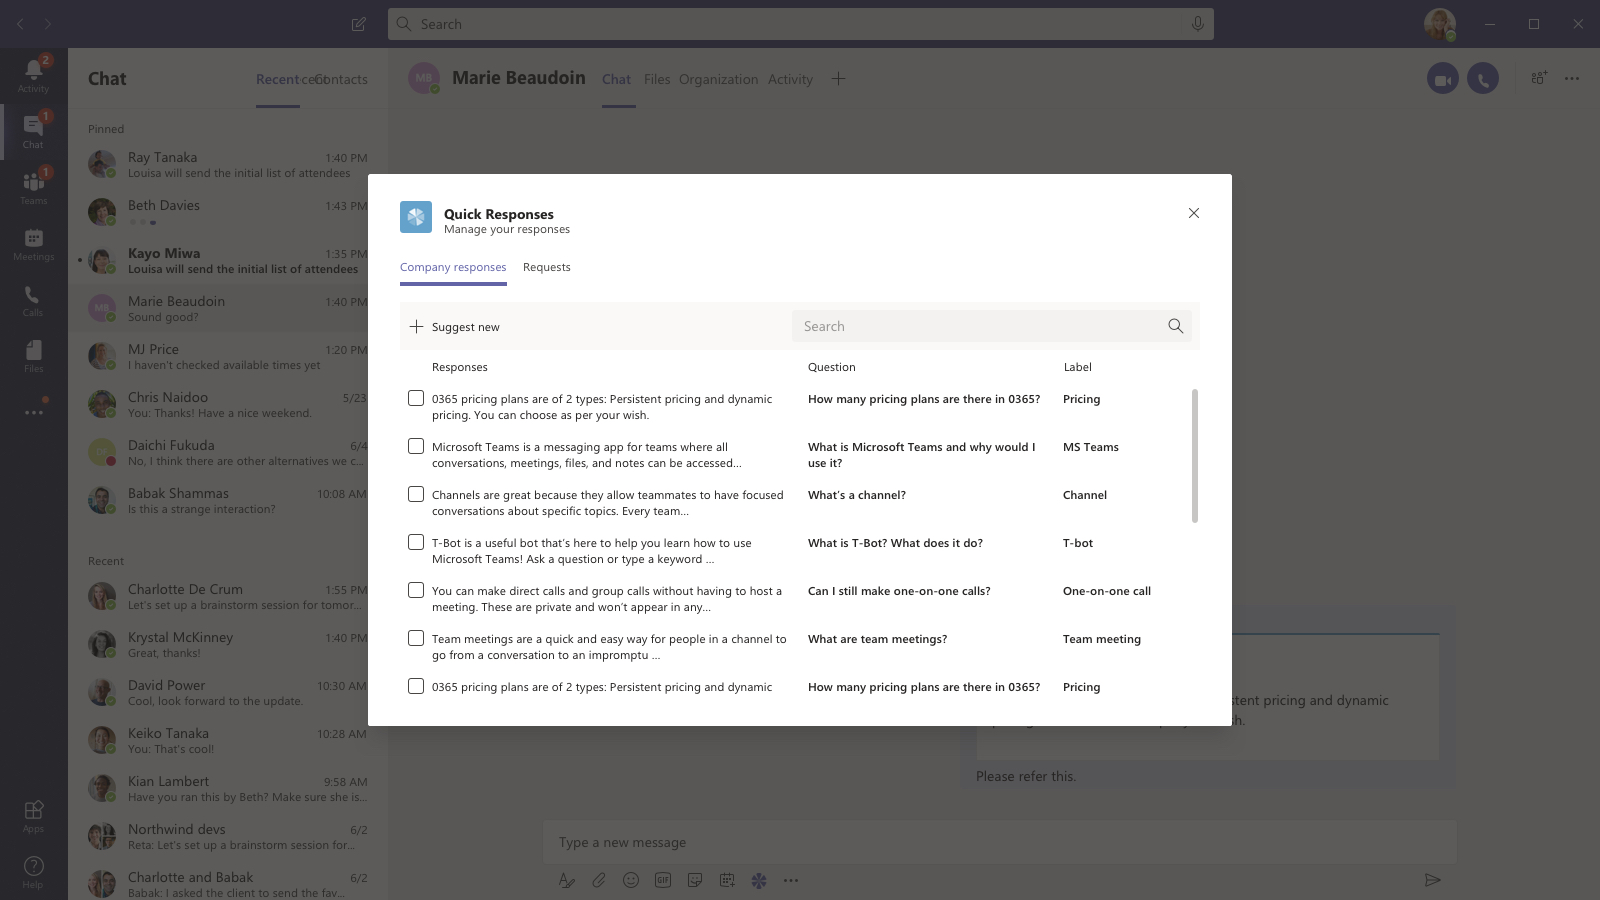The height and width of the screenshot is (900, 1600).
Task: Open chat with Charlotte De Crum
Action: (x=228, y=596)
